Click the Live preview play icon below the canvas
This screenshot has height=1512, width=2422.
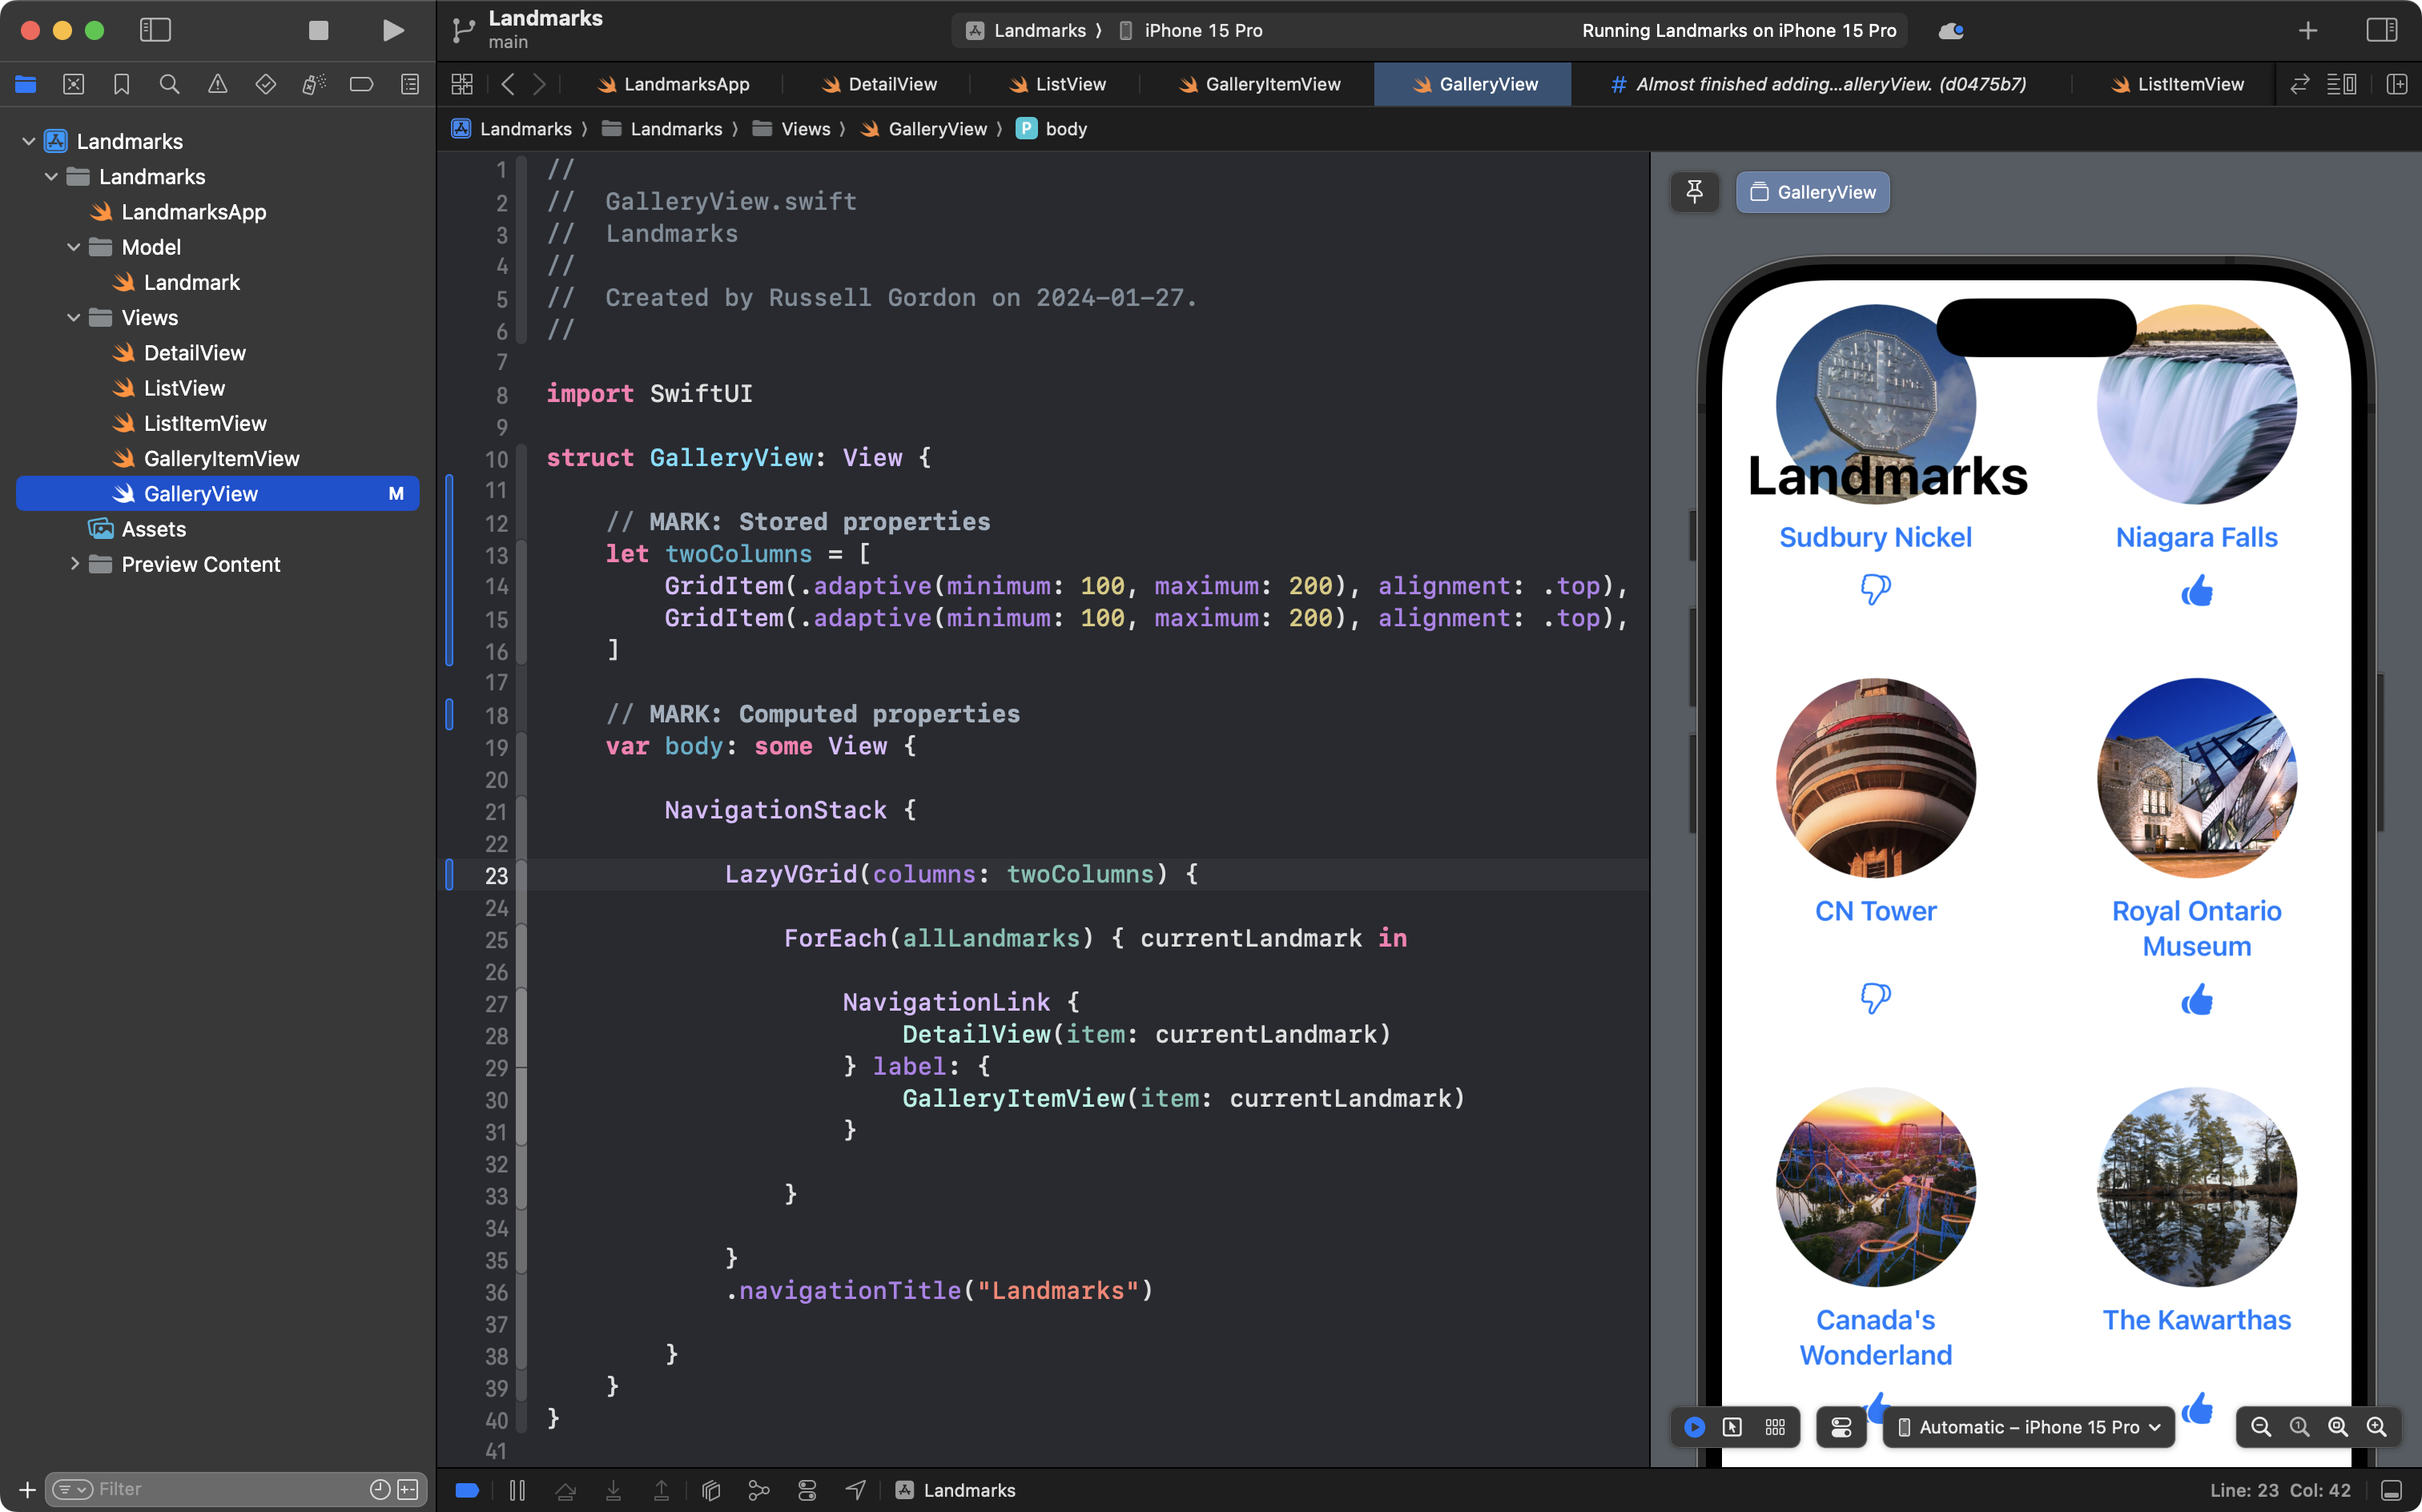[1693, 1427]
